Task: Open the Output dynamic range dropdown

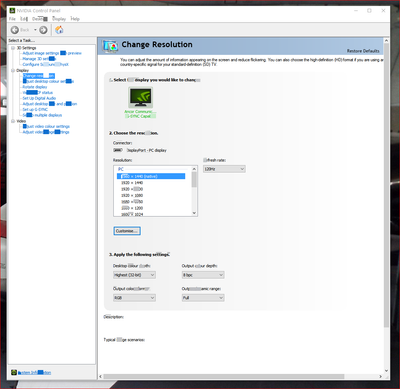Action: (x=203, y=298)
